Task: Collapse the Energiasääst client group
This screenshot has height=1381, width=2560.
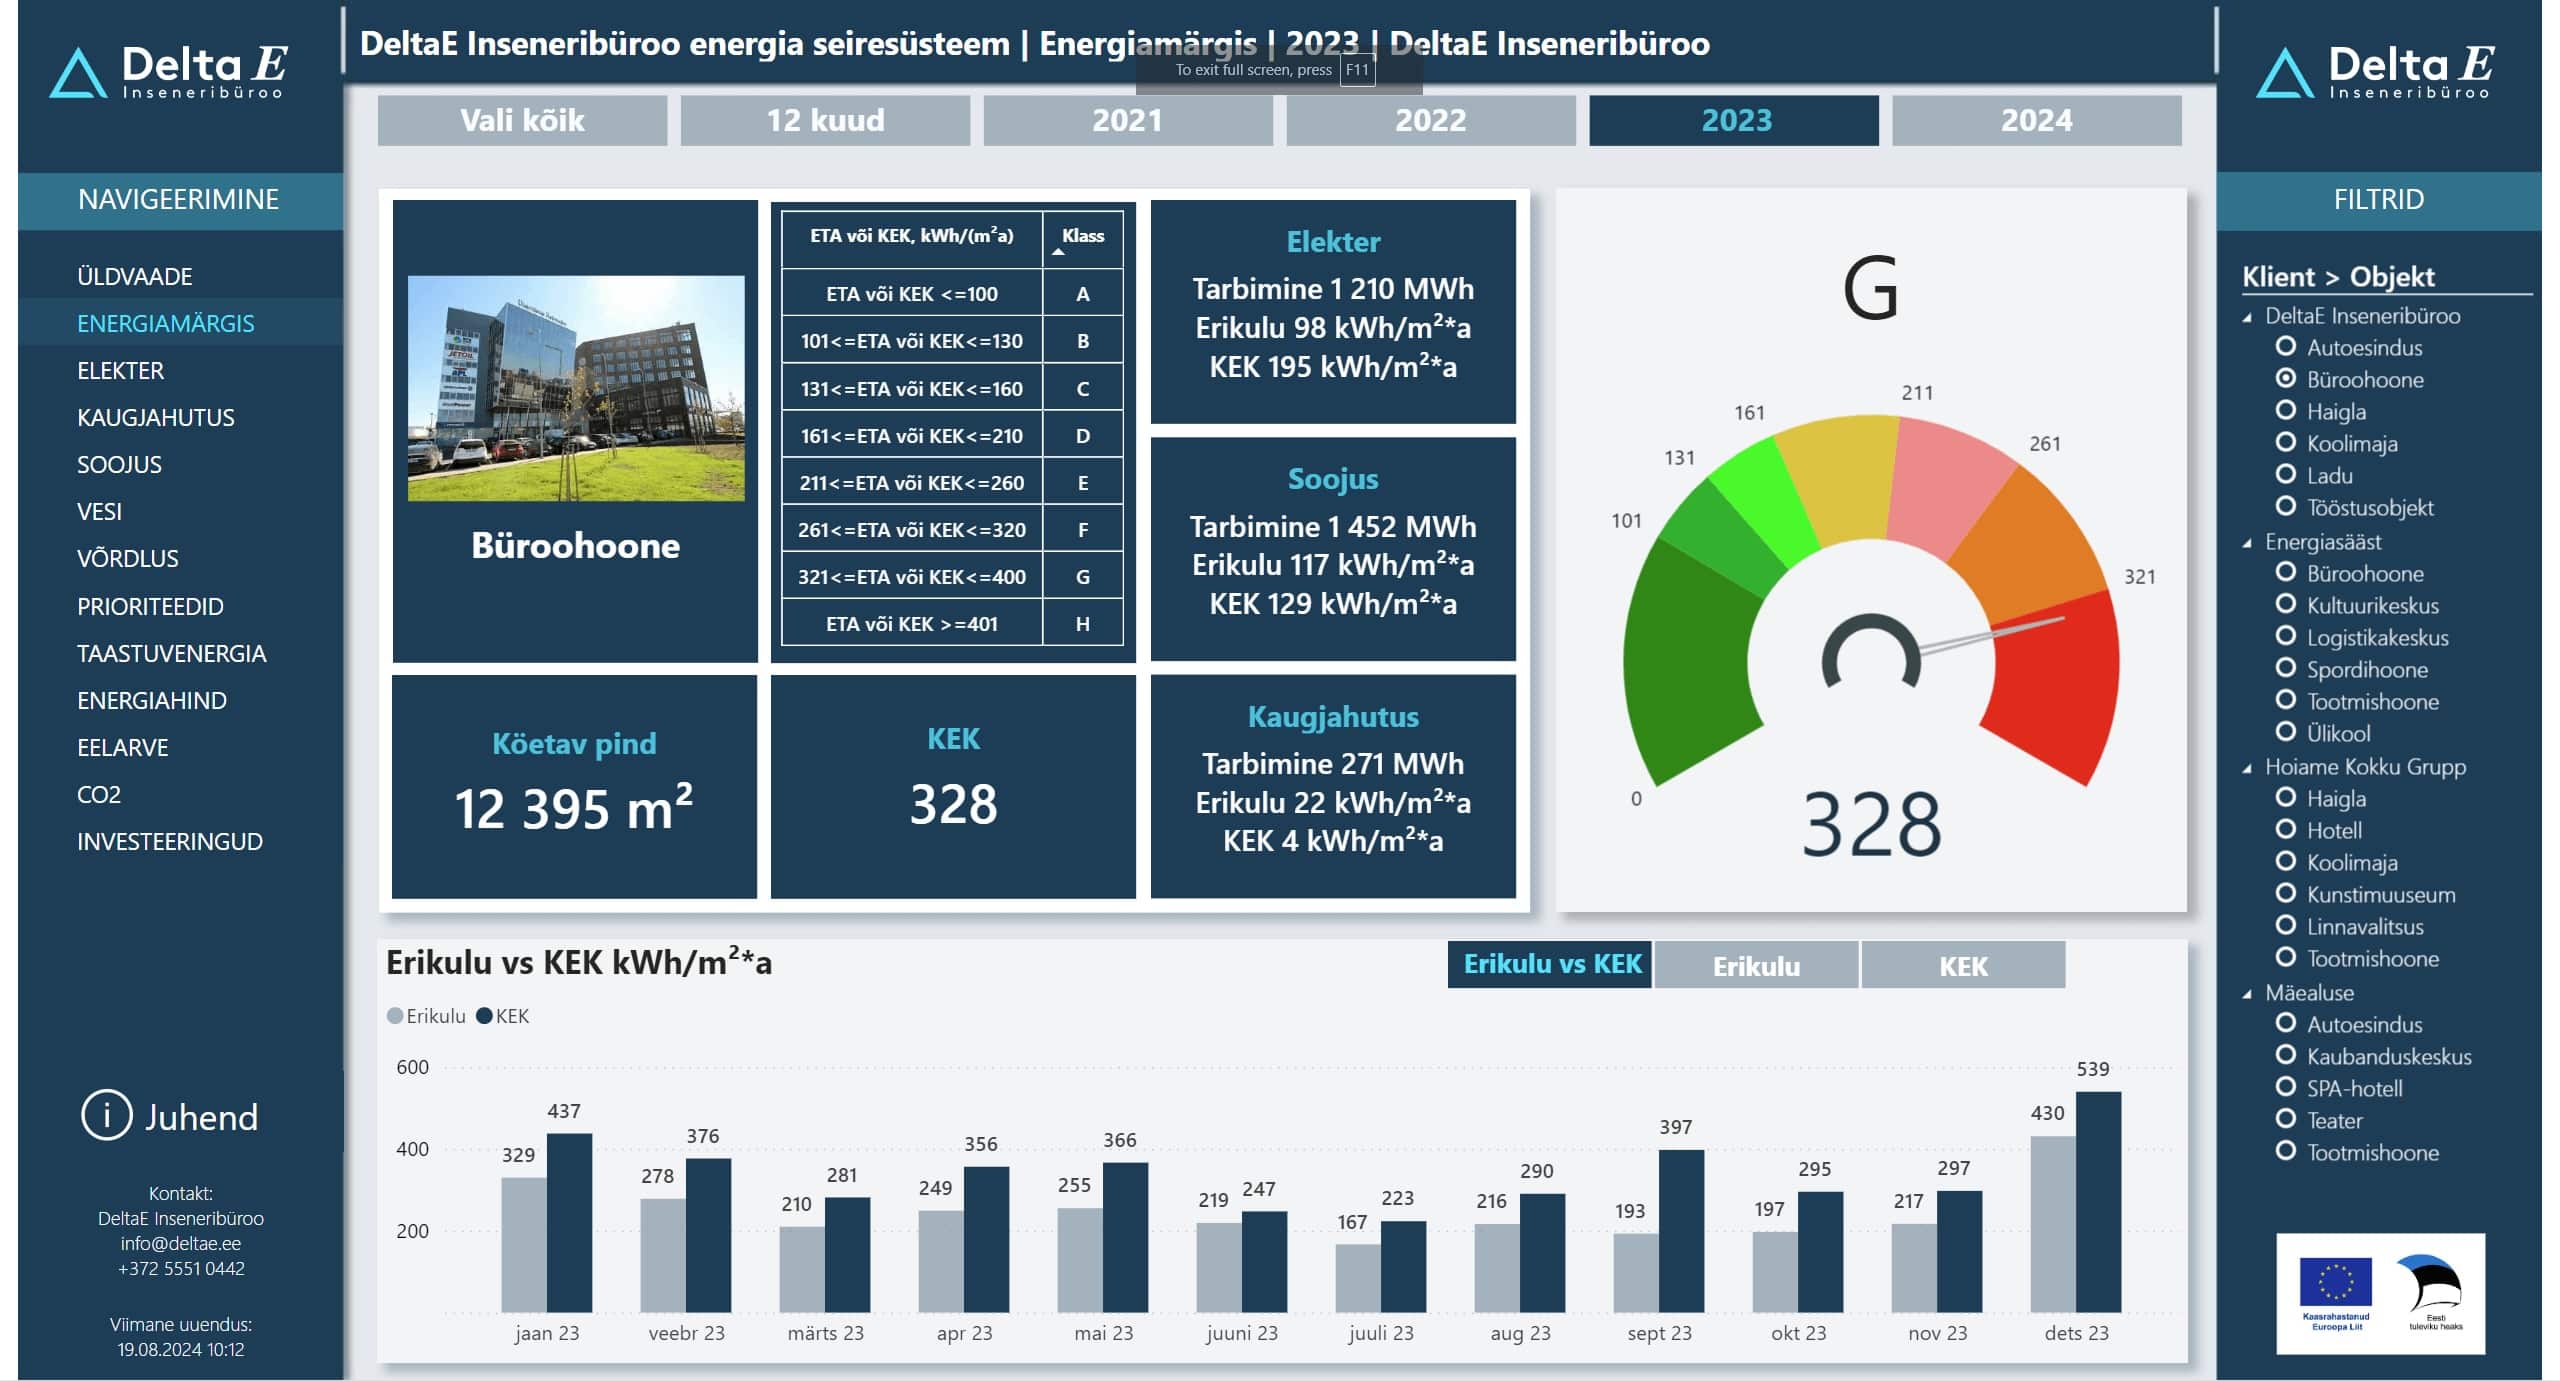Action: click(2248, 543)
